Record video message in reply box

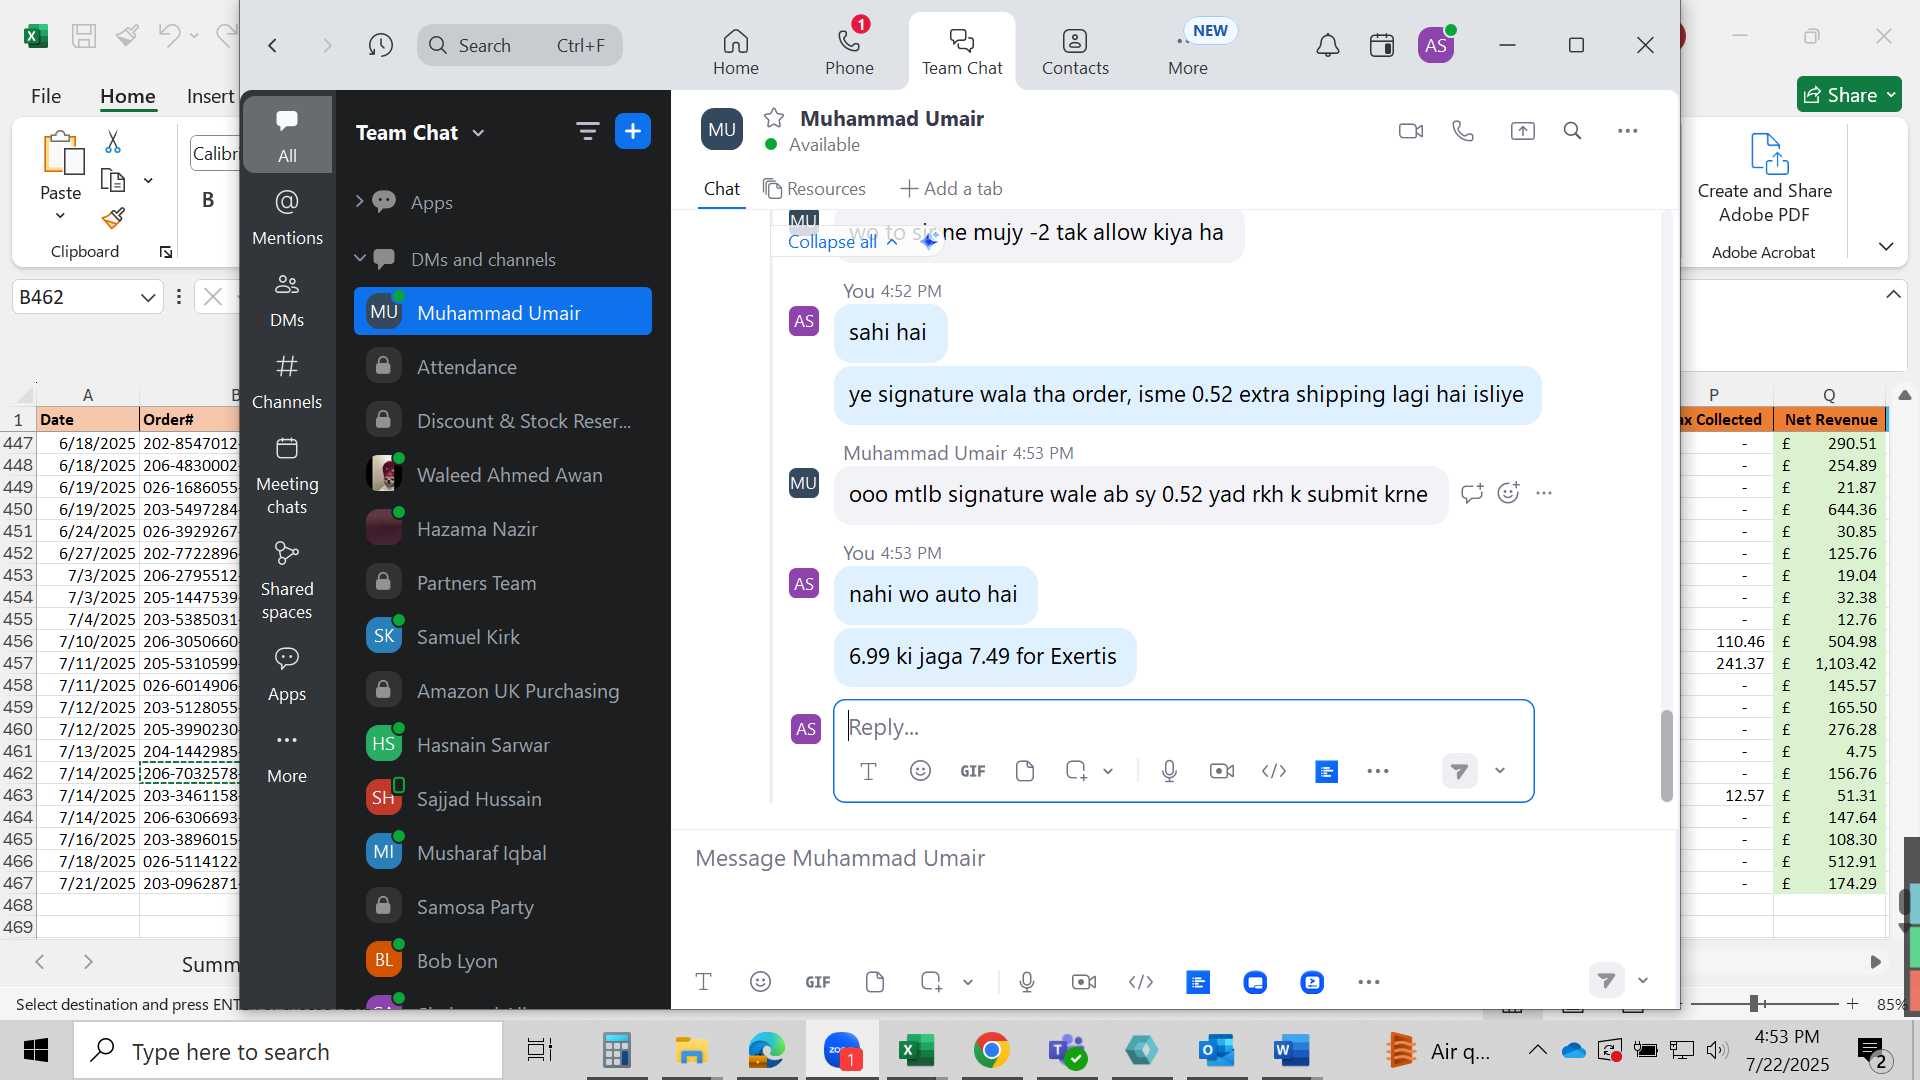[1221, 771]
